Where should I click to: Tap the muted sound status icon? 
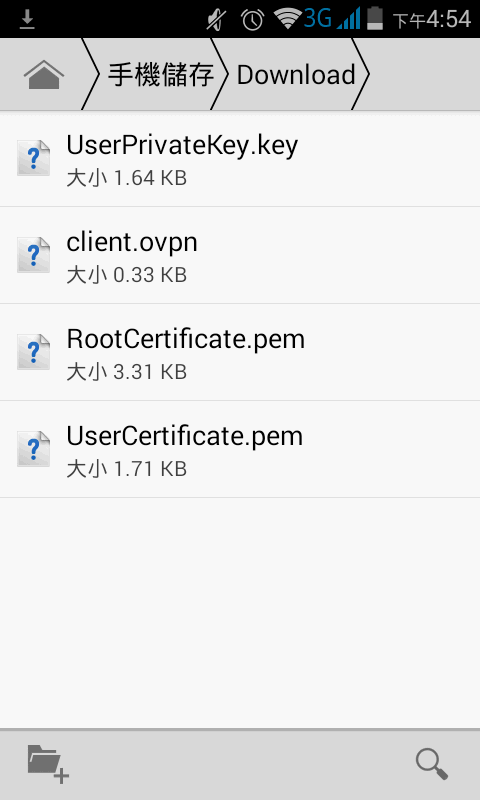217,20
